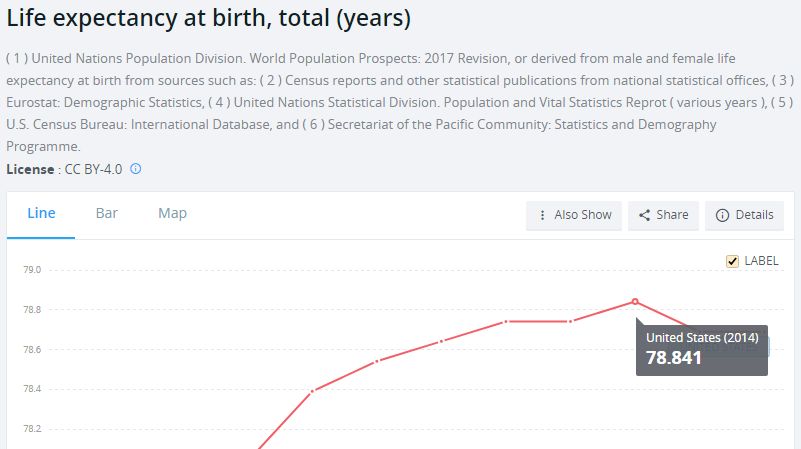
Task: Switch to the Bar tab
Action: click(107, 214)
